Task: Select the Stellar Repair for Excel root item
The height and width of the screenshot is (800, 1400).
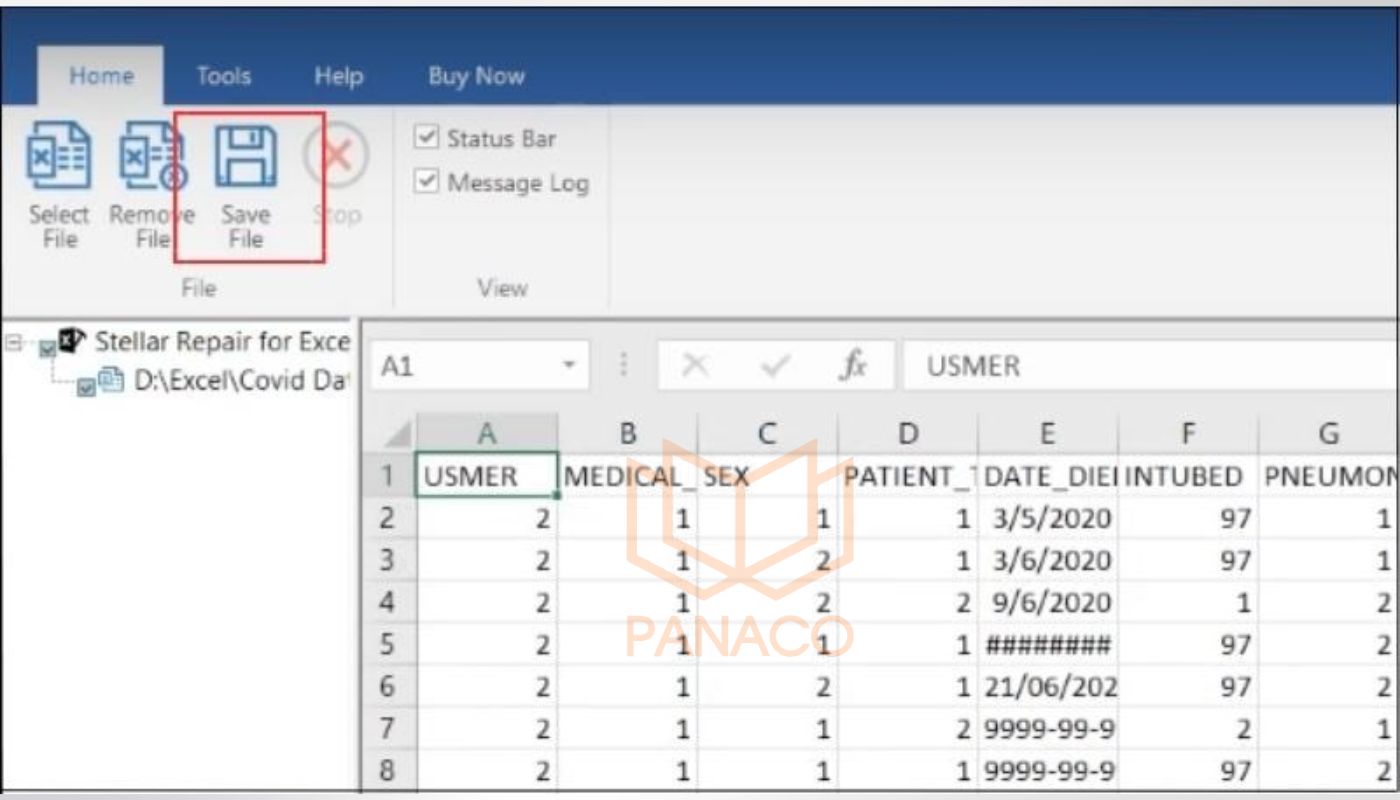Action: click(x=222, y=341)
